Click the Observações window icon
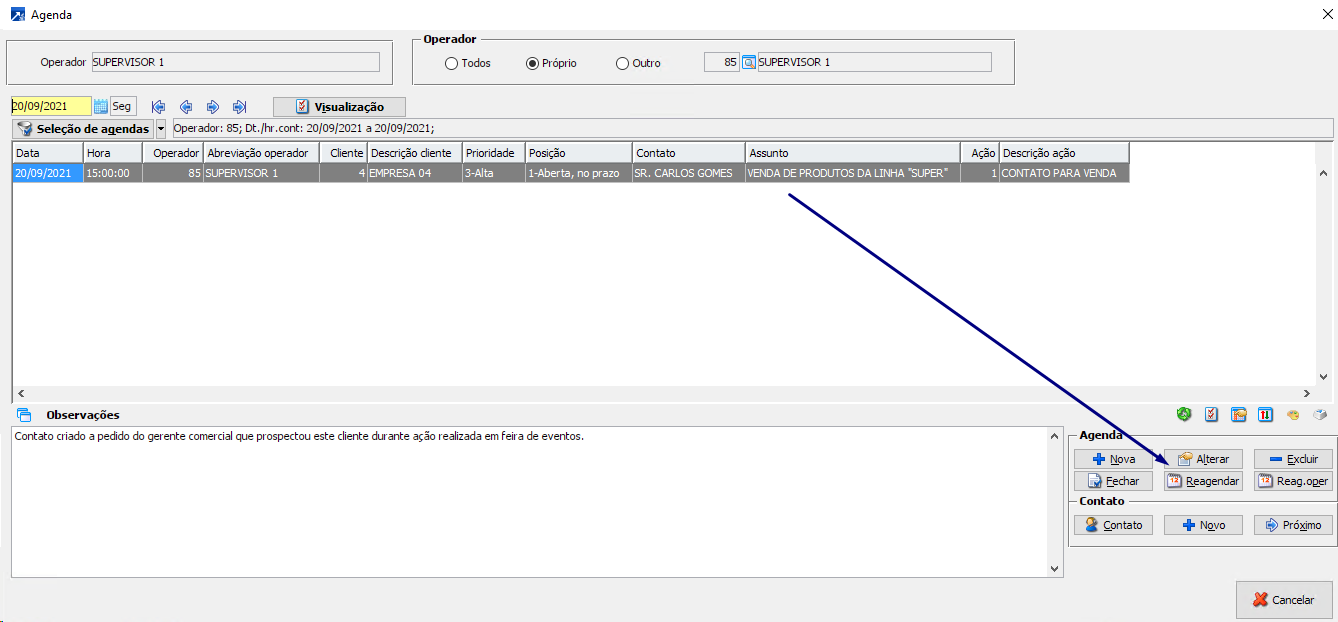Image resolution: width=1338 pixels, height=622 pixels. [24, 415]
